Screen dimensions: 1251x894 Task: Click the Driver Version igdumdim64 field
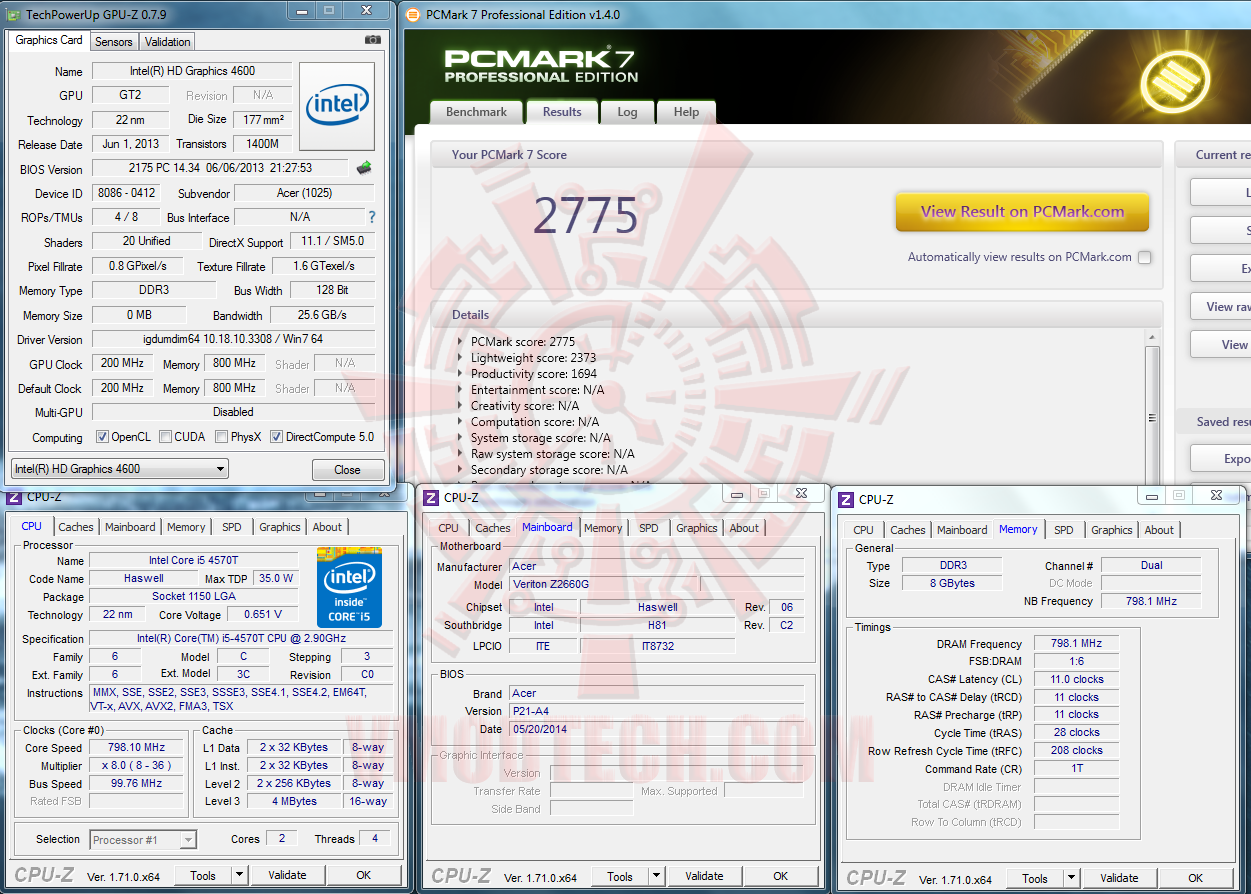coord(233,339)
